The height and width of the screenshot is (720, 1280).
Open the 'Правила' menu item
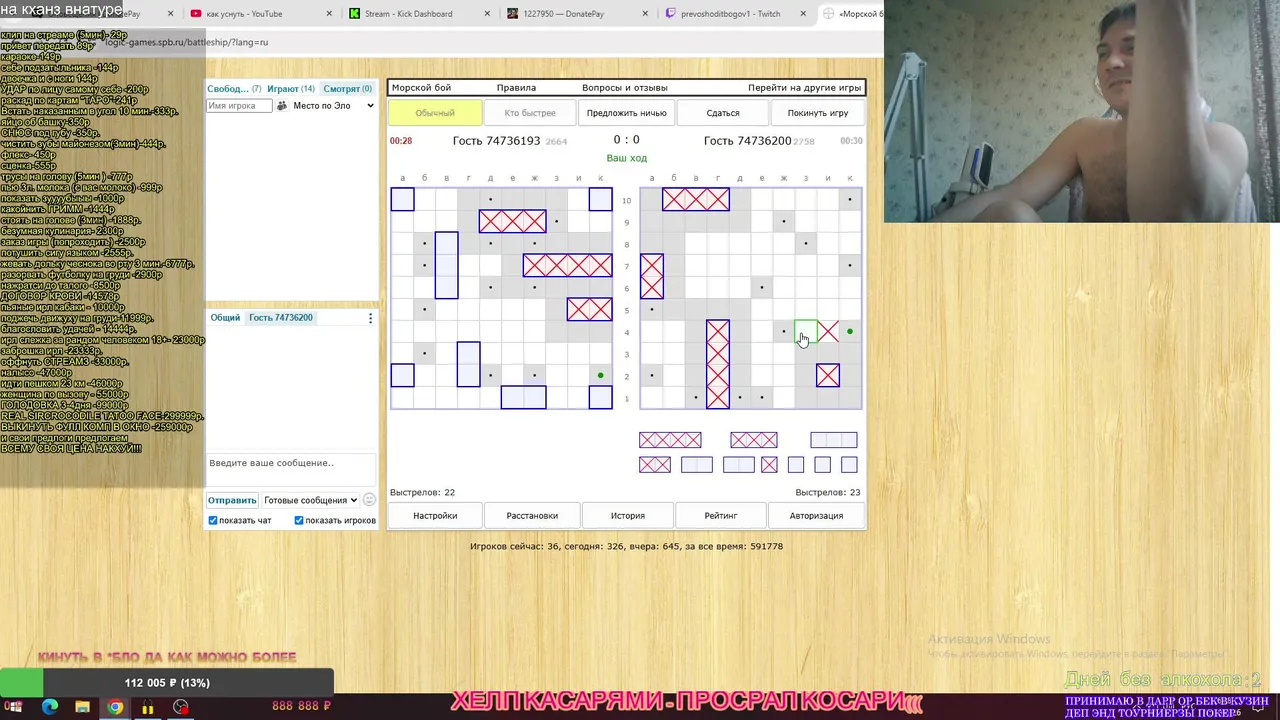[516, 88]
